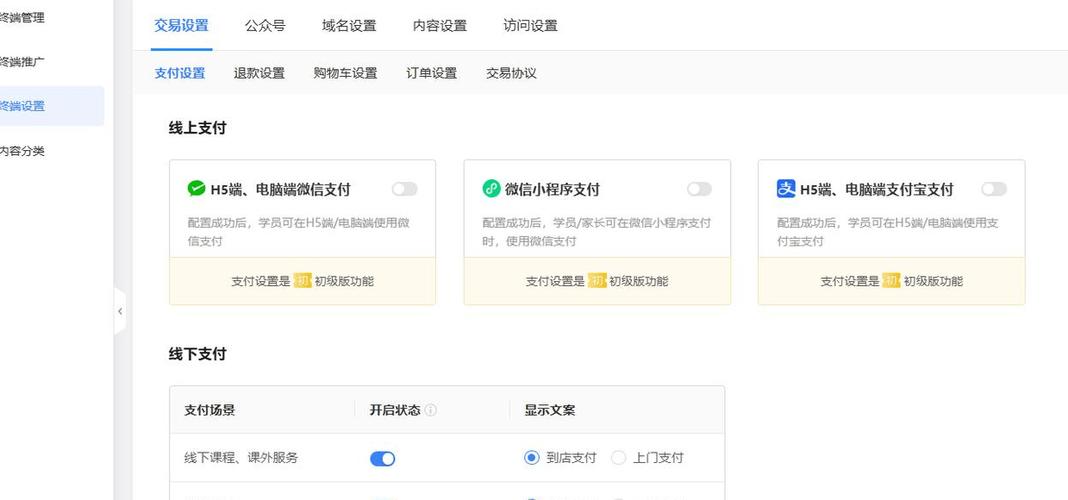Click 交易协议 sub-tab link

(511, 73)
